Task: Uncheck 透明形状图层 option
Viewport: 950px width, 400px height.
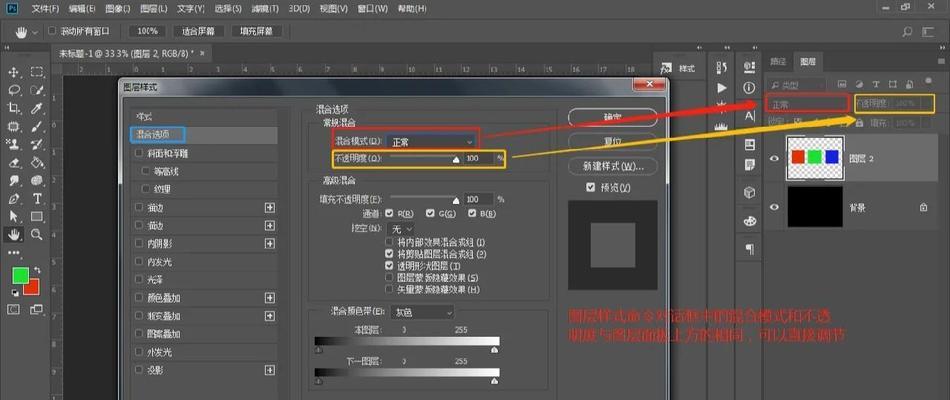Action: point(389,265)
